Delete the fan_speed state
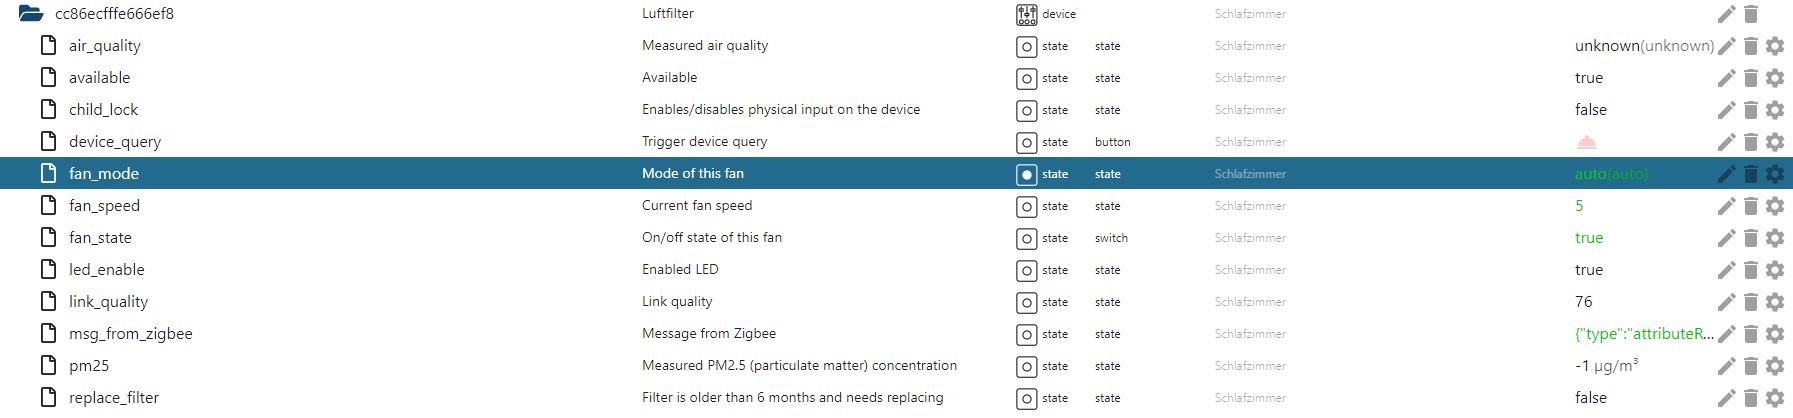The image size is (1793, 418). (1751, 206)
